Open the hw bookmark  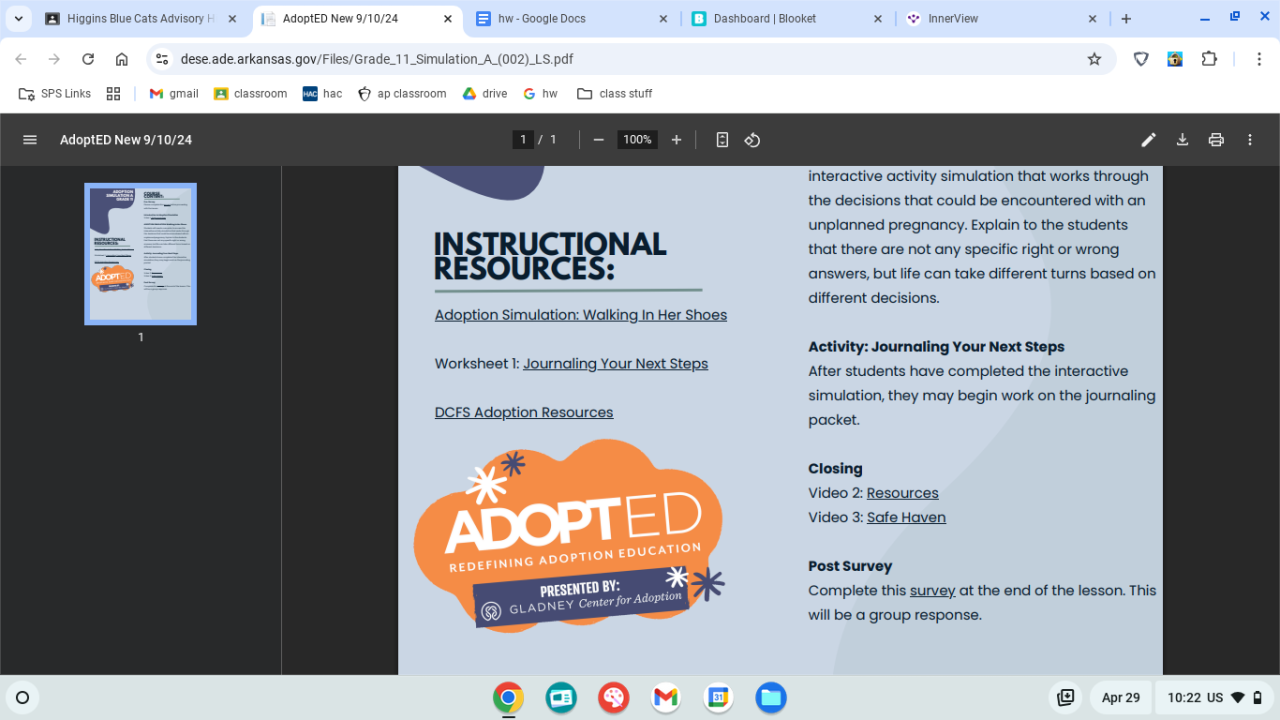pos(540,94)
